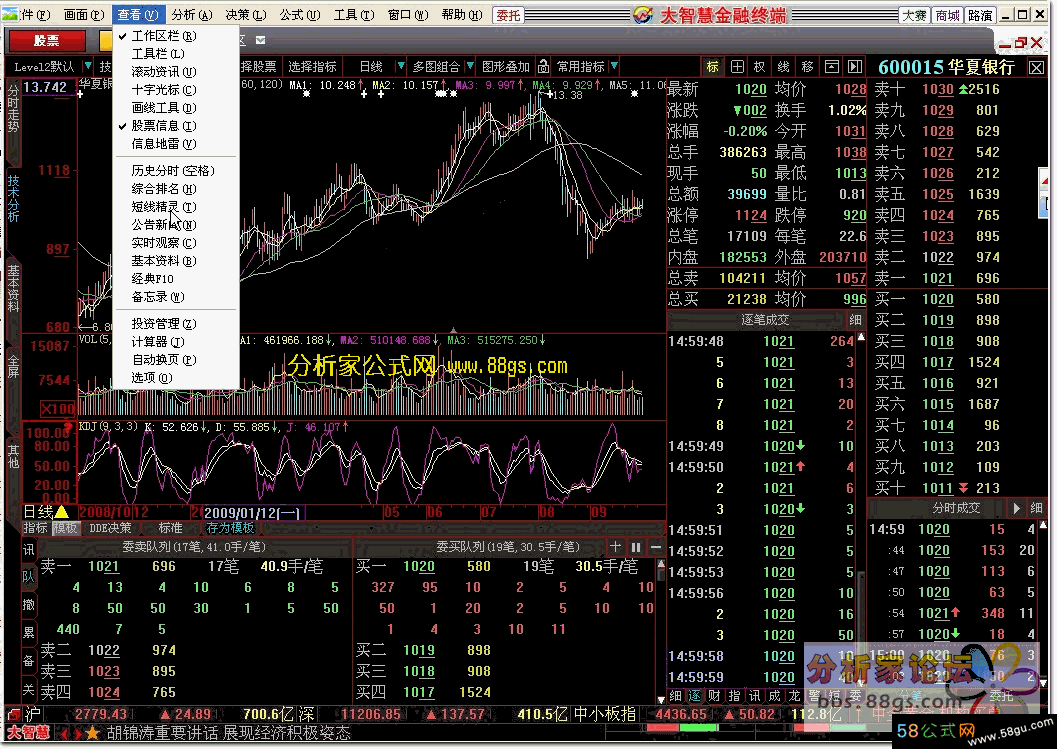
Task: Click the grid layout icon beside 标
Action: pos(737,67)
